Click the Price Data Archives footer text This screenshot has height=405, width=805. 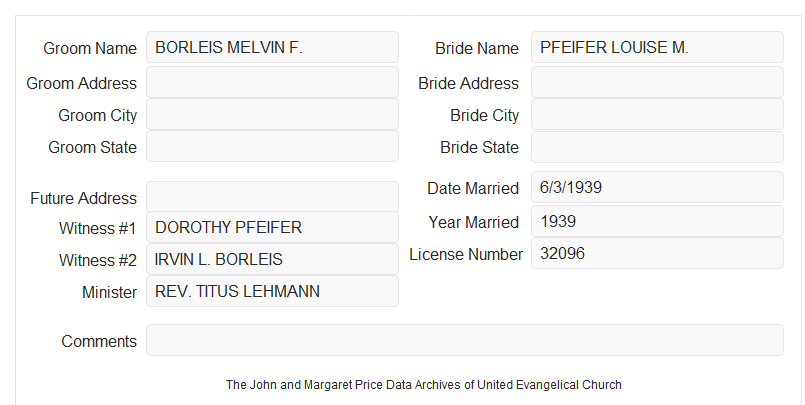pos(424,384)
